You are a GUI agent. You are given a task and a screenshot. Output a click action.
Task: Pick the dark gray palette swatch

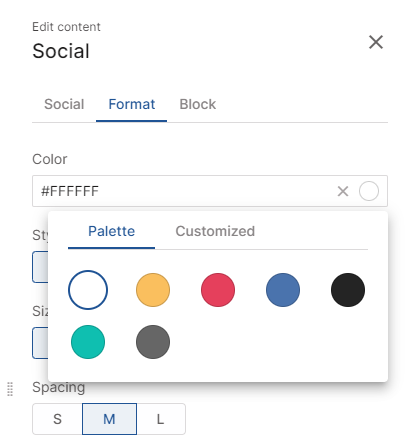pos(153,342)
